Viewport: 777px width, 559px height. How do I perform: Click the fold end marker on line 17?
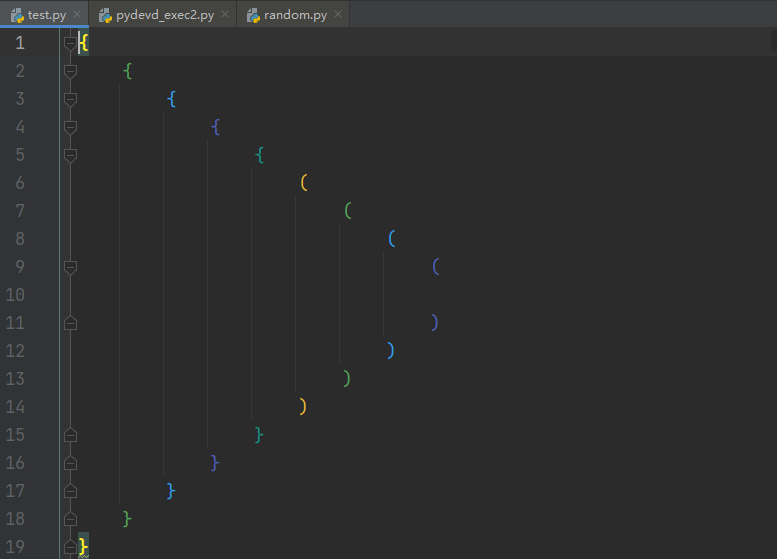pos(70,491)
